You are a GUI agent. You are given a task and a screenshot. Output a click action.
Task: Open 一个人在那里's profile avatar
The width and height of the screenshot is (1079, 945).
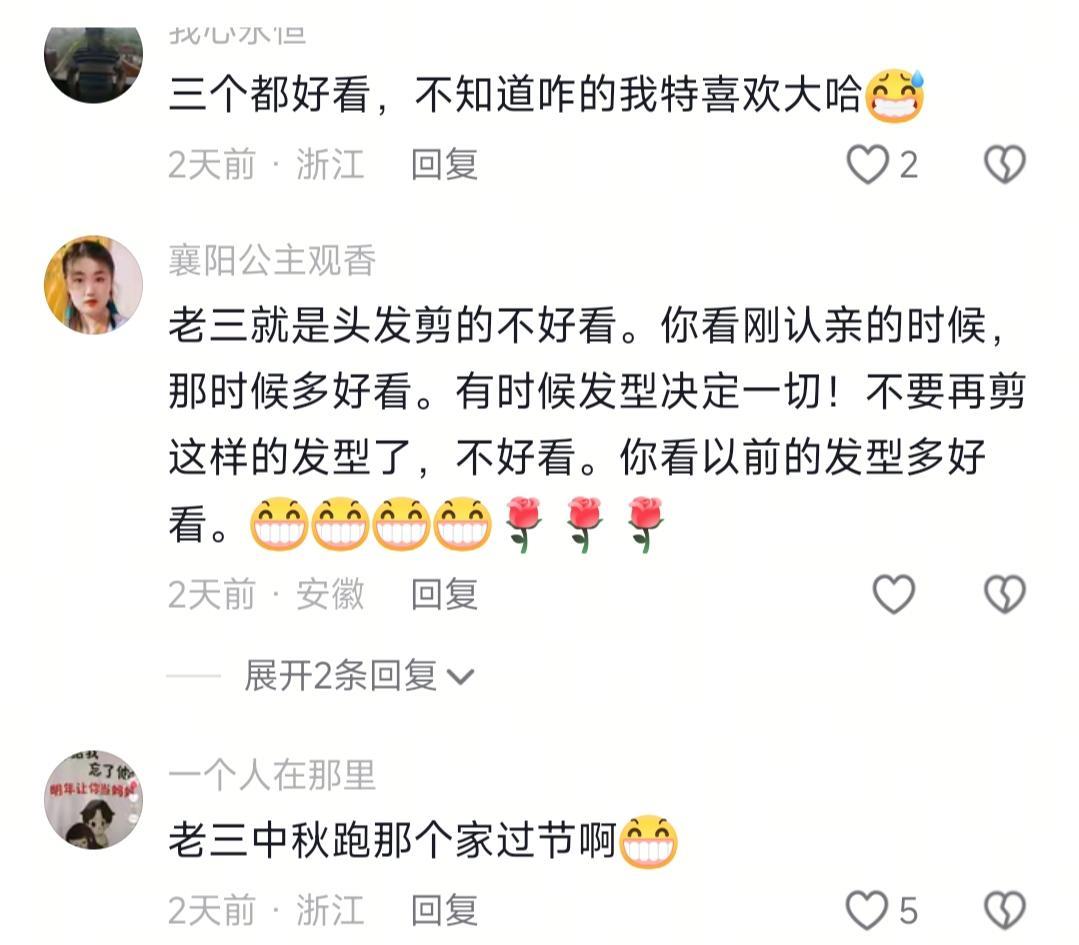pos(94,800)
